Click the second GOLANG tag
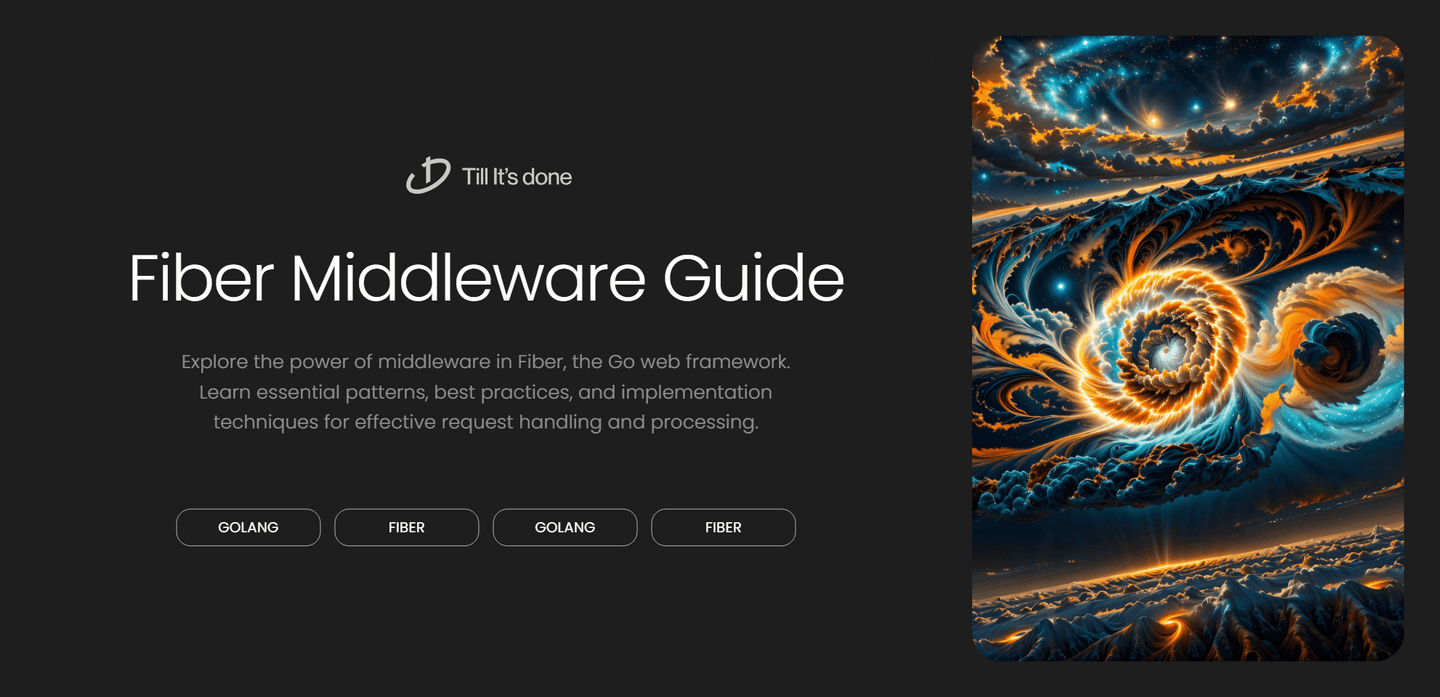The width and height of the screenshot is (1440, 697). pos(565,527)
